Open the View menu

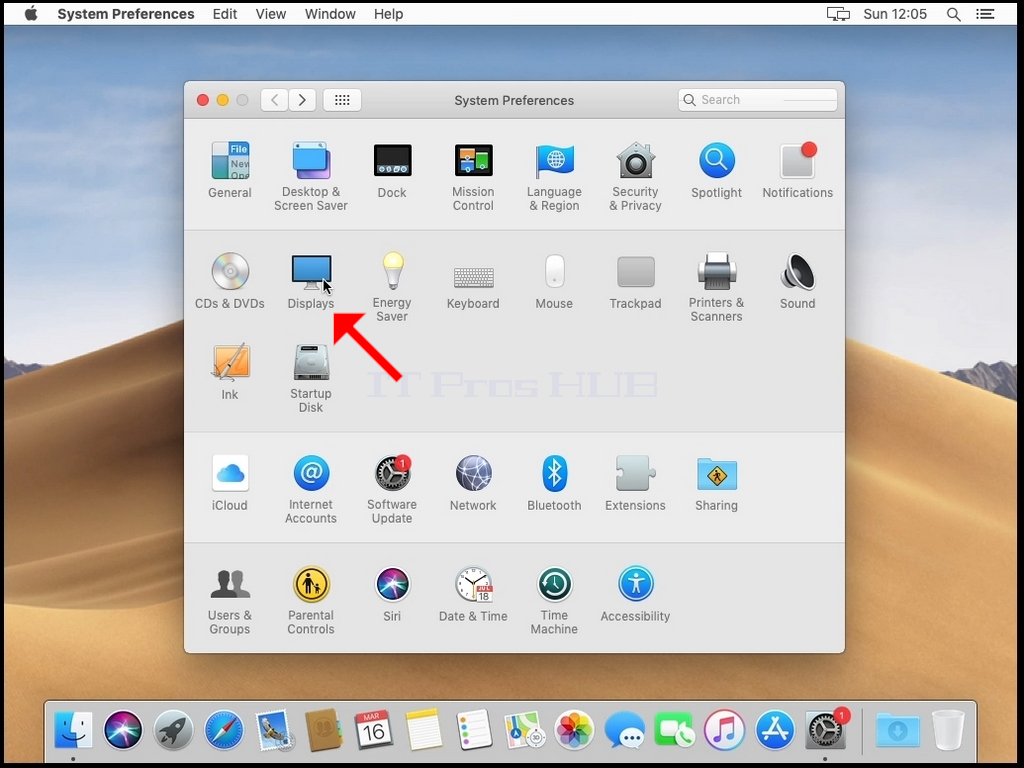(270, 14)
